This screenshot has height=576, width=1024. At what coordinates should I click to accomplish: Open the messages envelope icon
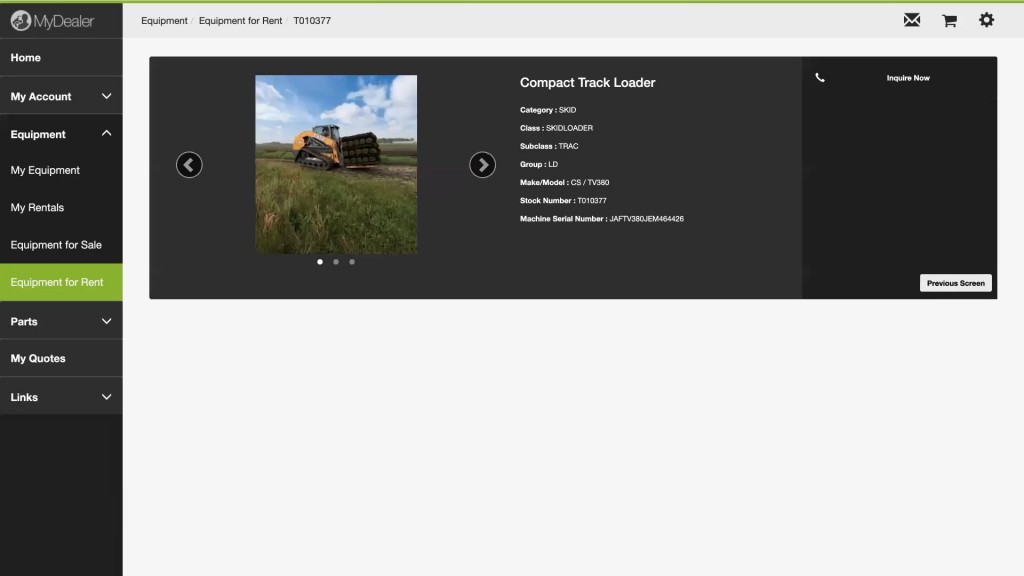(912, 20)
